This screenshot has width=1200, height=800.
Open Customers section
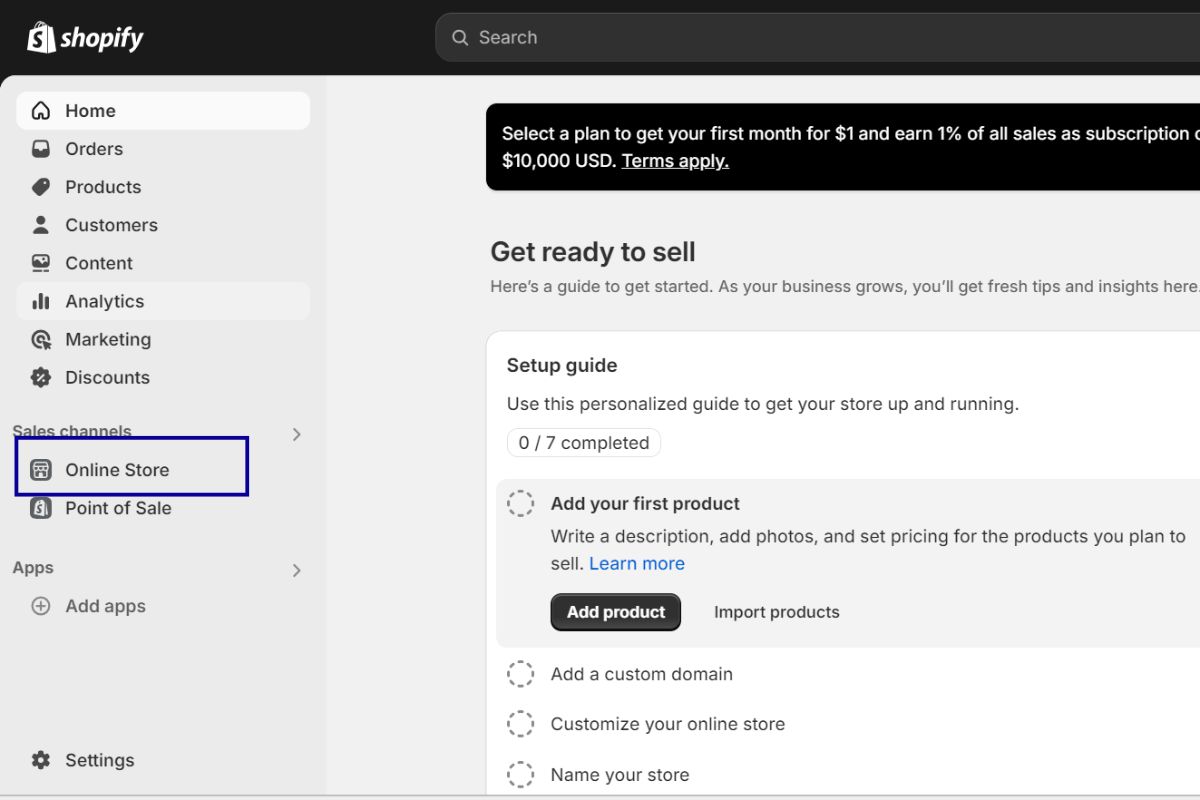(163, 224)
